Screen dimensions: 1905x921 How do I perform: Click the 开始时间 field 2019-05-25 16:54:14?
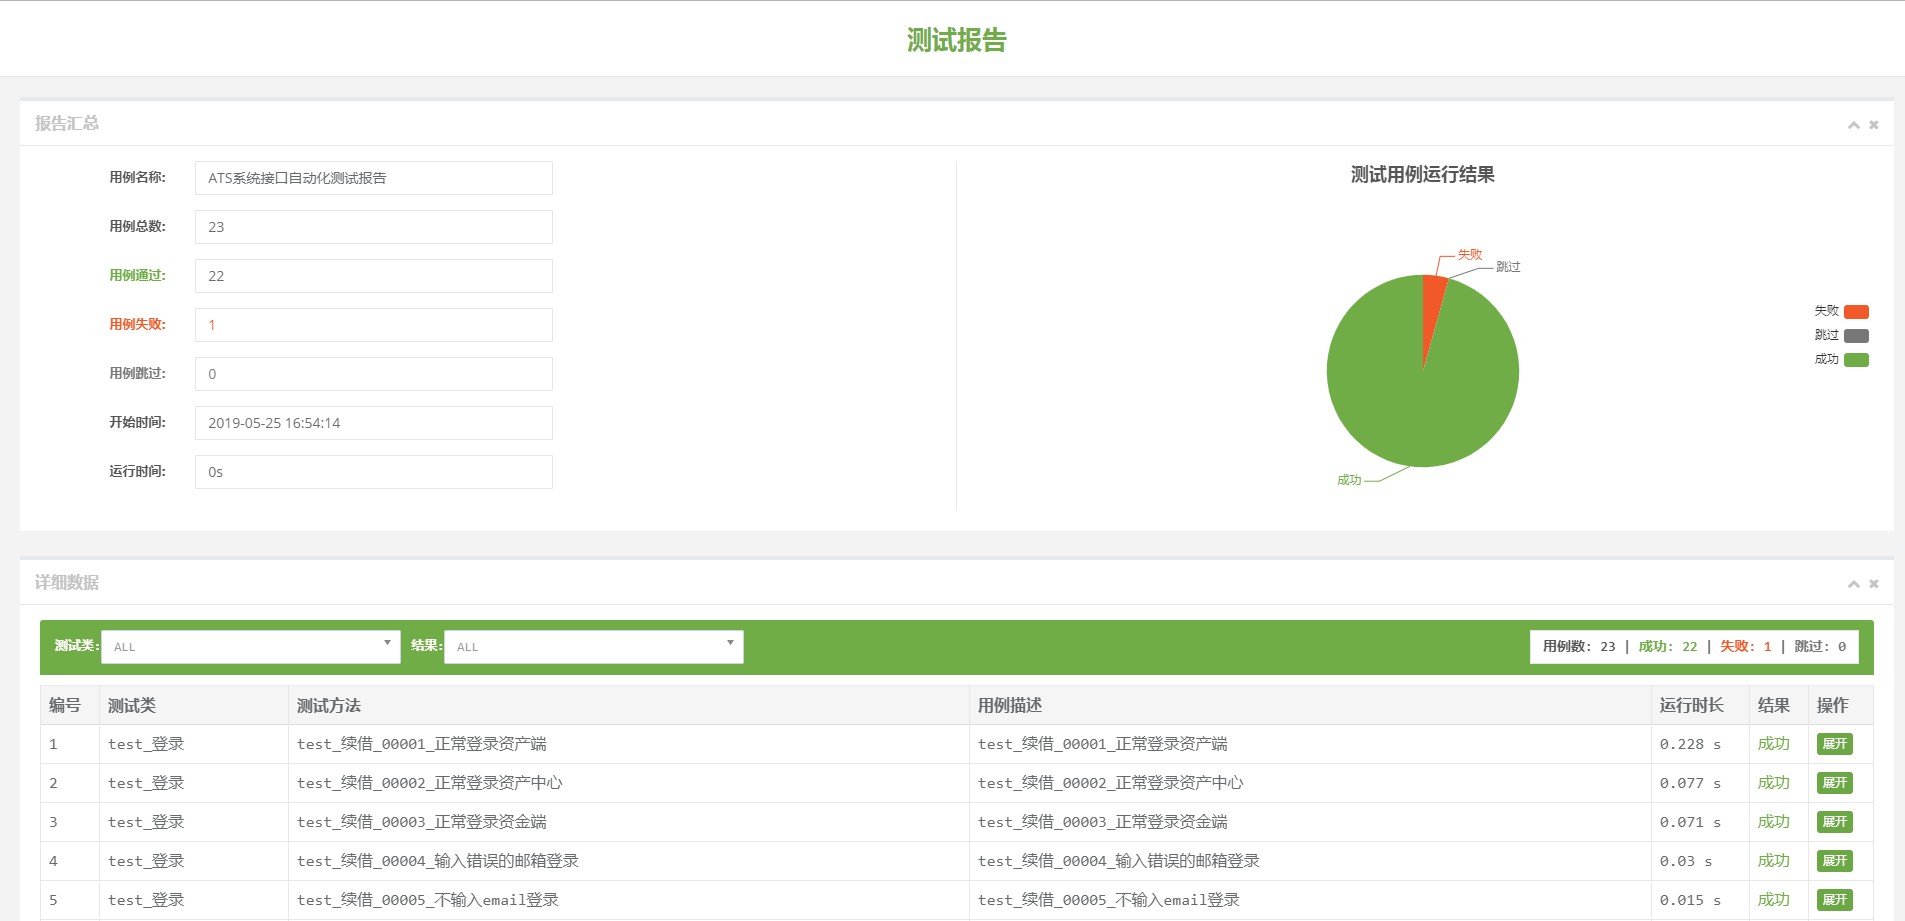[x=374, y=423]
